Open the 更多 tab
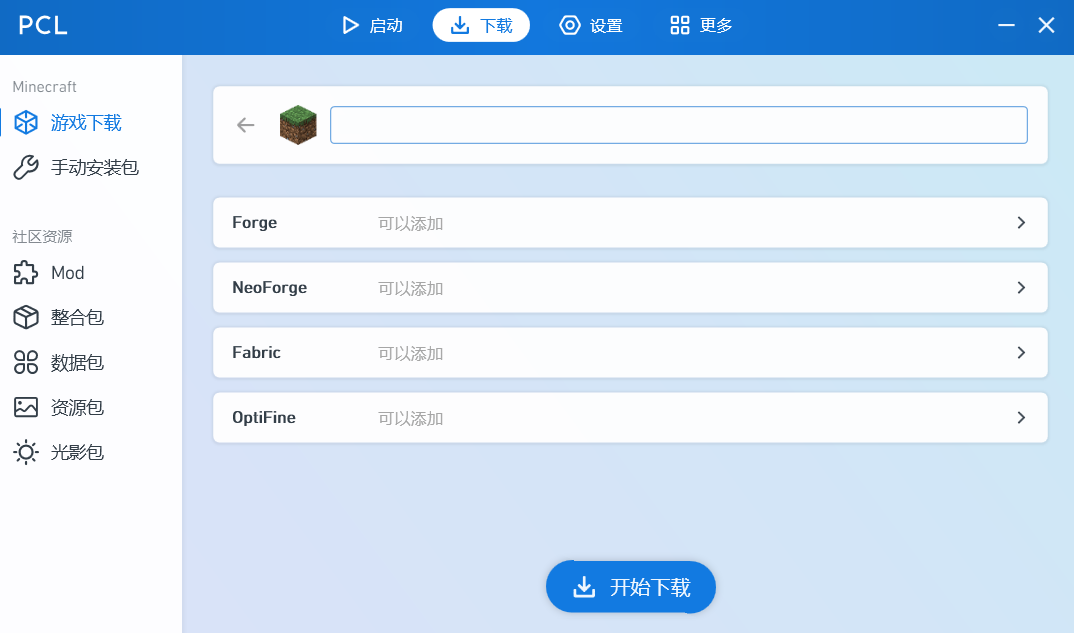 [701, 25]
